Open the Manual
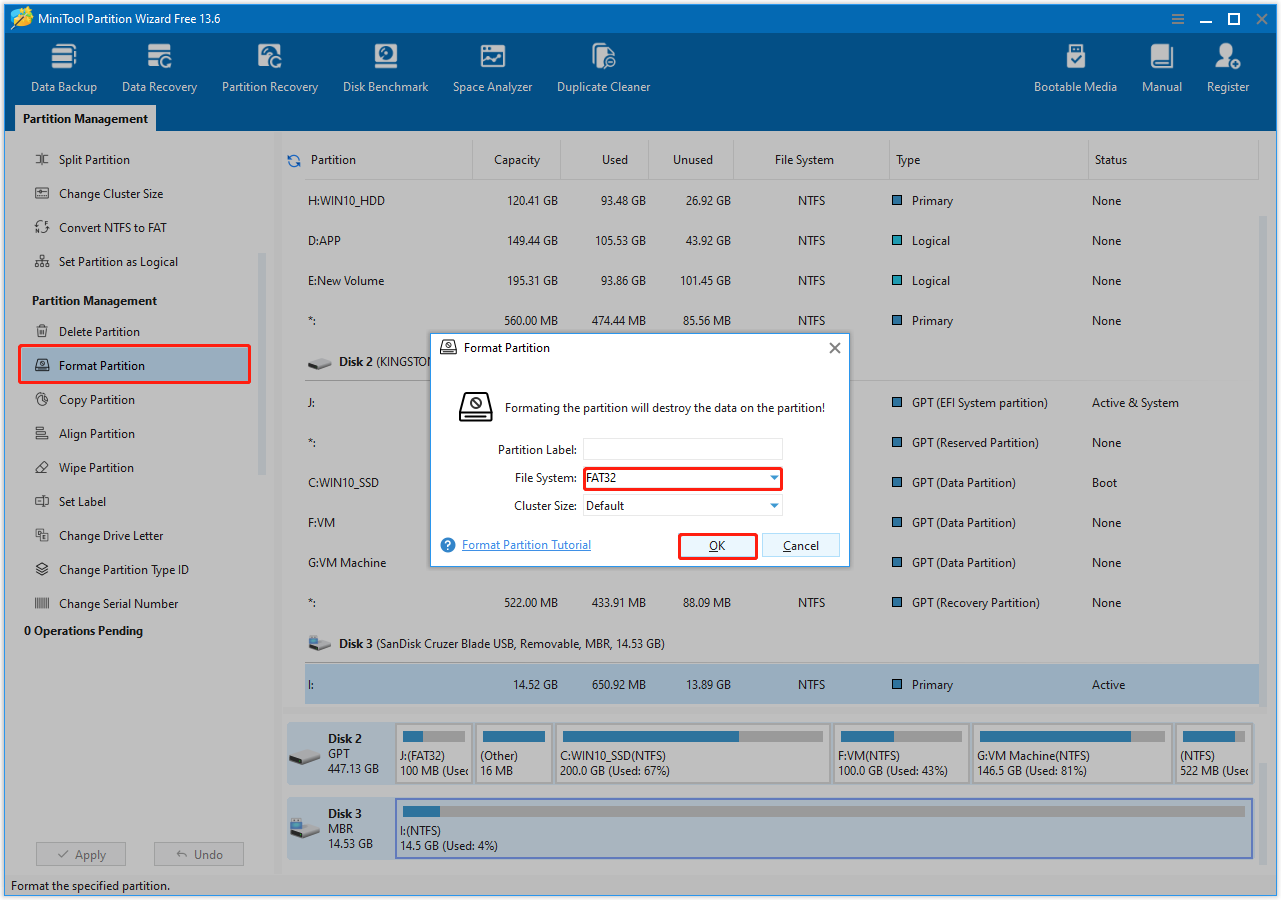This screenshot has width=1281, height=900. click(1161, 68)
